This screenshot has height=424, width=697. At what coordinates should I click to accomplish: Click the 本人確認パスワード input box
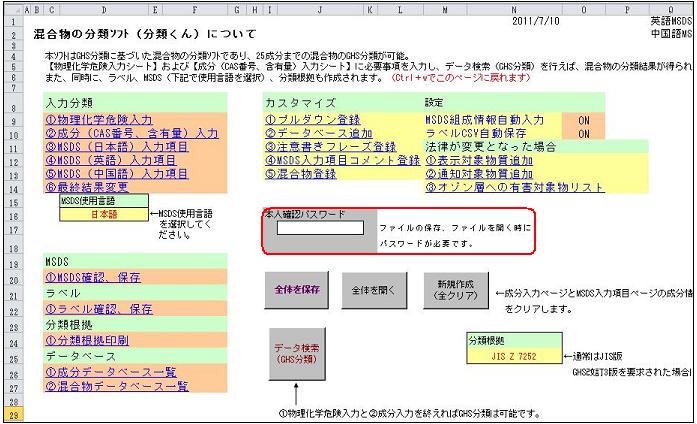click(320, 228)
